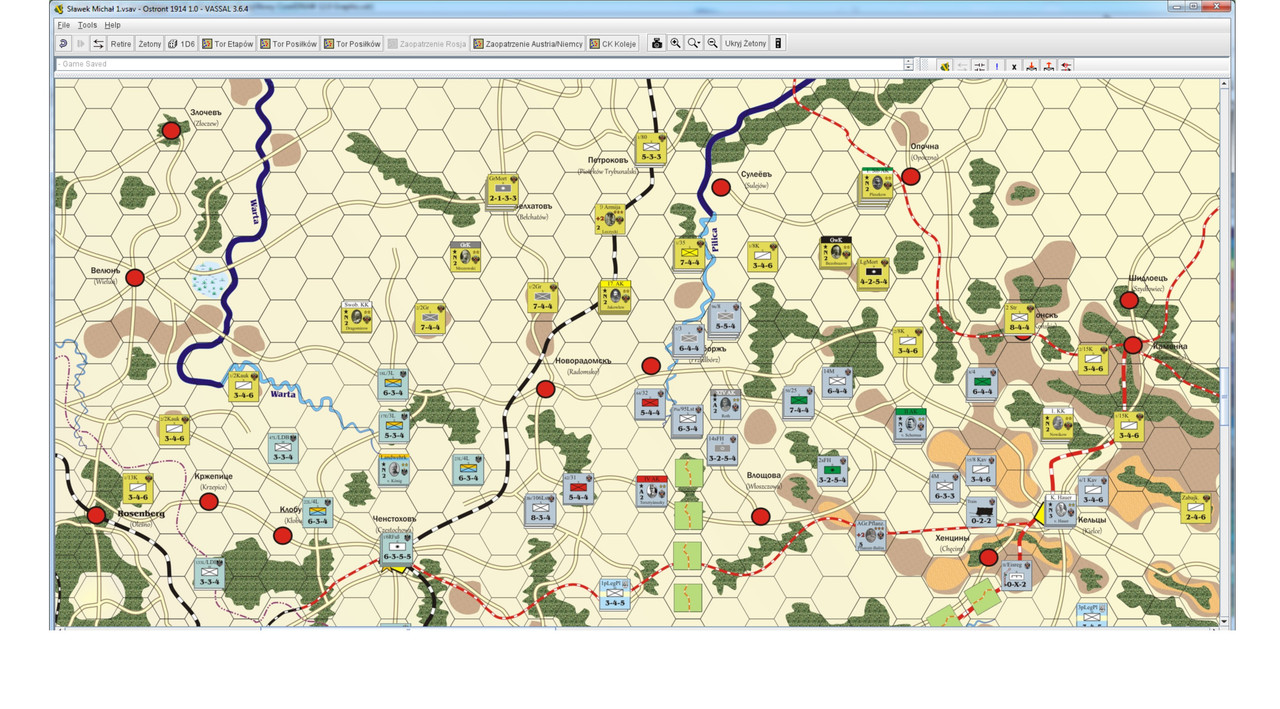1280x709 pixels.
Task: Select the red 64/32 5-4-4 counter
Action: point(650,403)
